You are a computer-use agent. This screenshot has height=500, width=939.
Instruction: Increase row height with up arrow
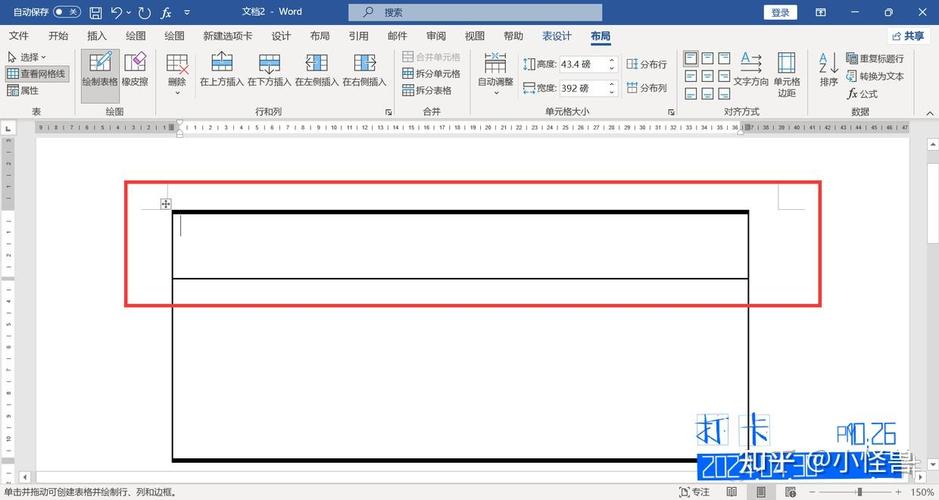point(612,60)
